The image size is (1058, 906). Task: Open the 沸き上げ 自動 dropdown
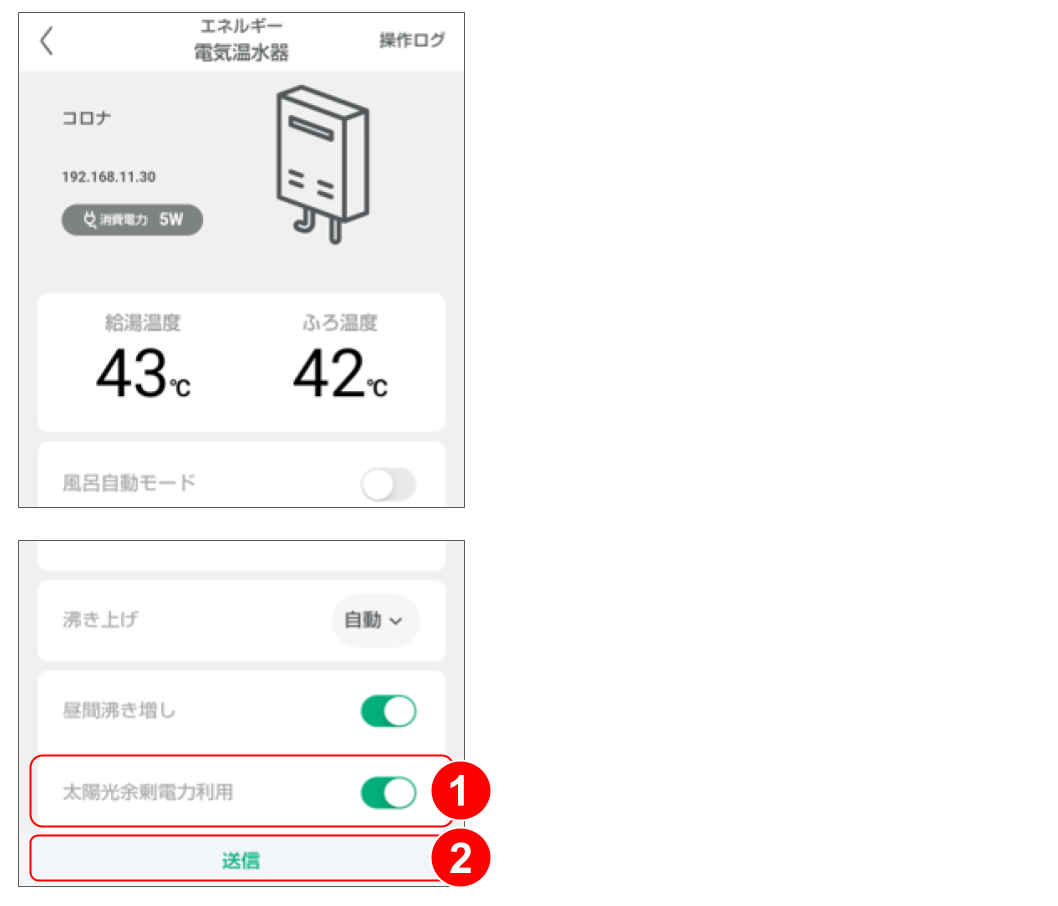click(374, 621)
